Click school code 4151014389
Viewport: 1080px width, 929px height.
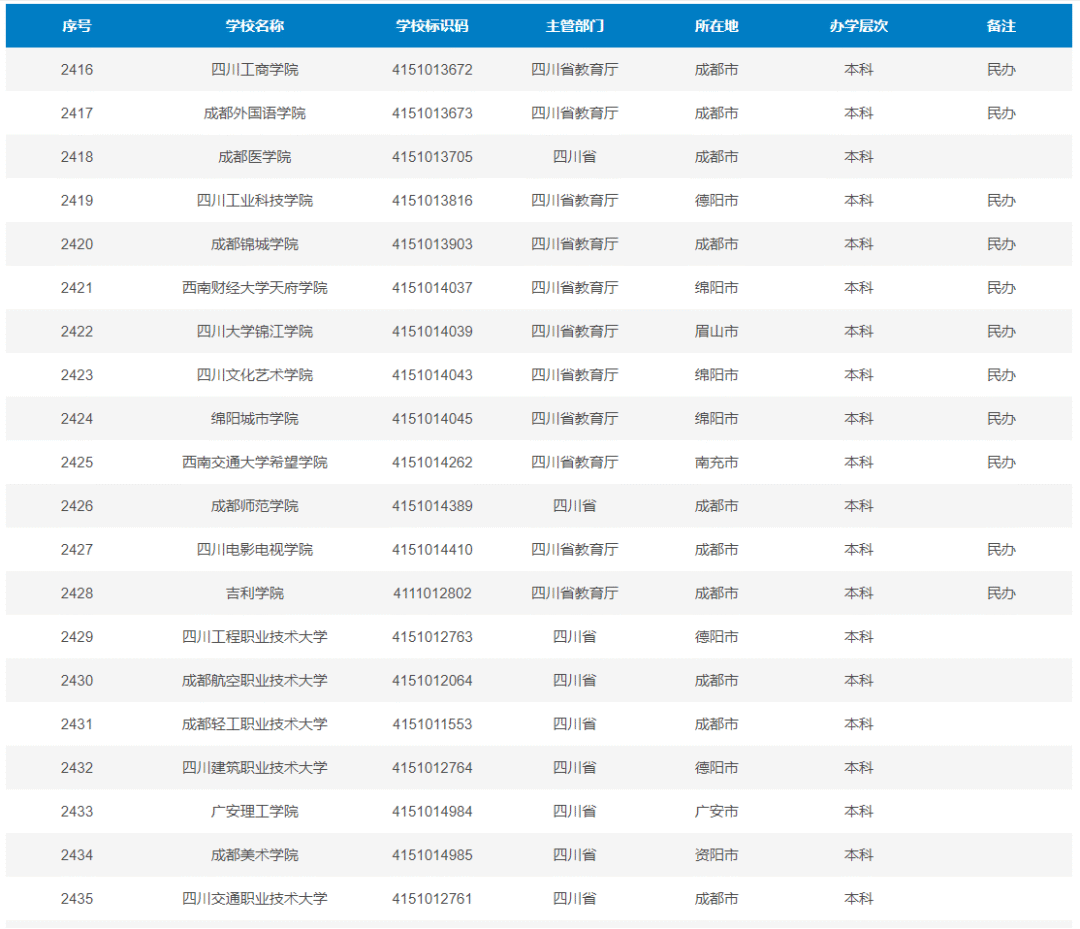pos(433,506)
